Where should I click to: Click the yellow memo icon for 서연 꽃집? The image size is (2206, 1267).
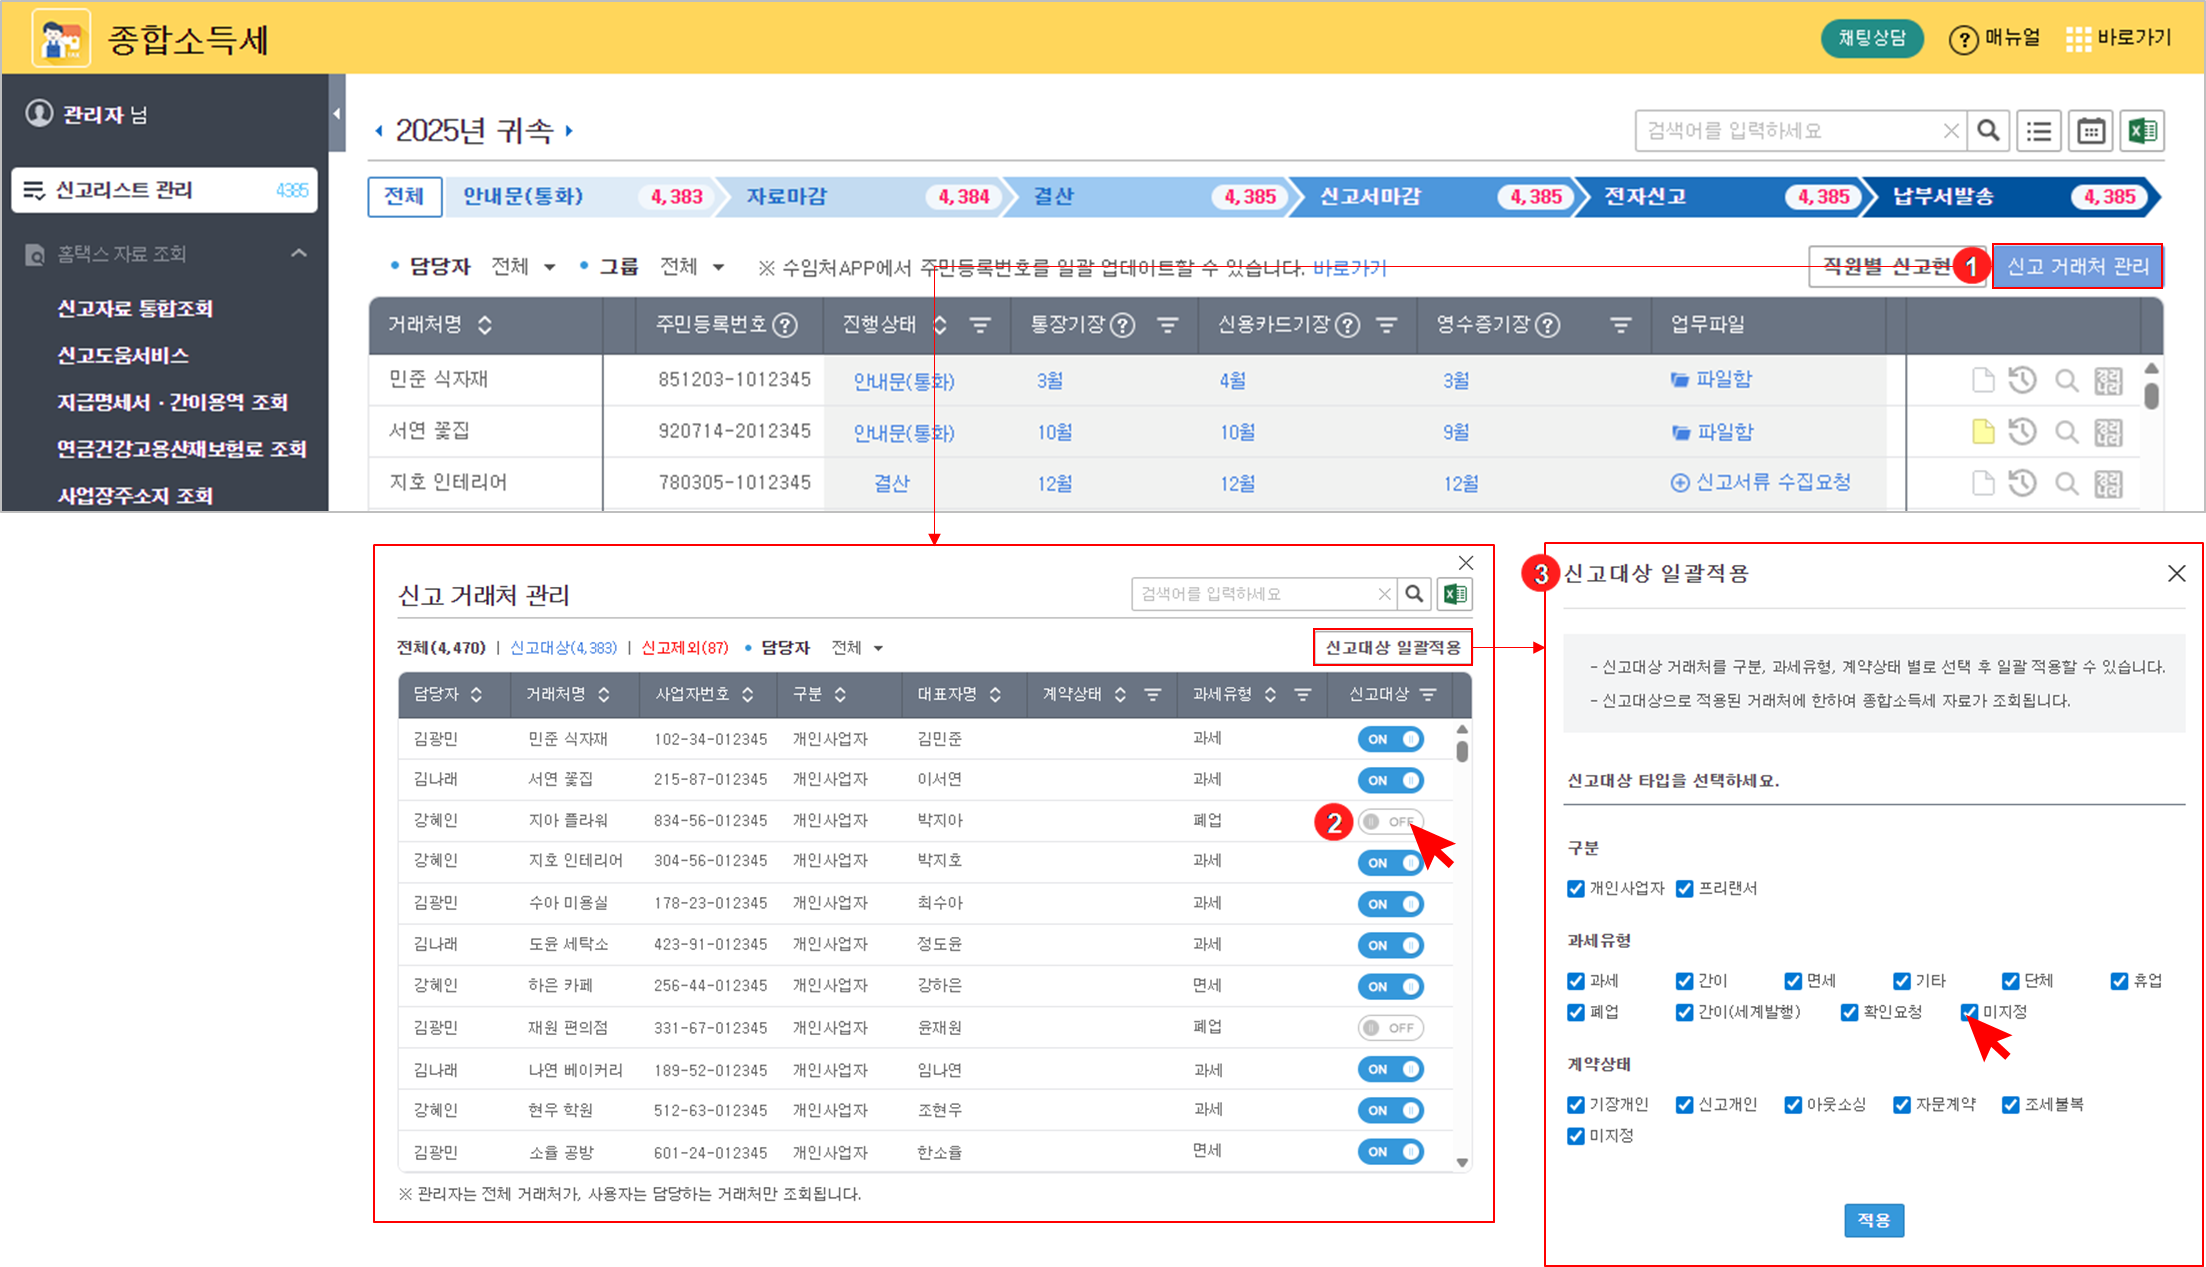pyautogui.click(x=1982, y=432)
